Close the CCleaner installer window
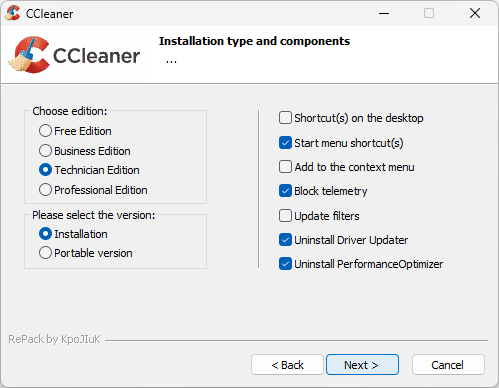Screen dimensions: 499x388 [475, 13]
